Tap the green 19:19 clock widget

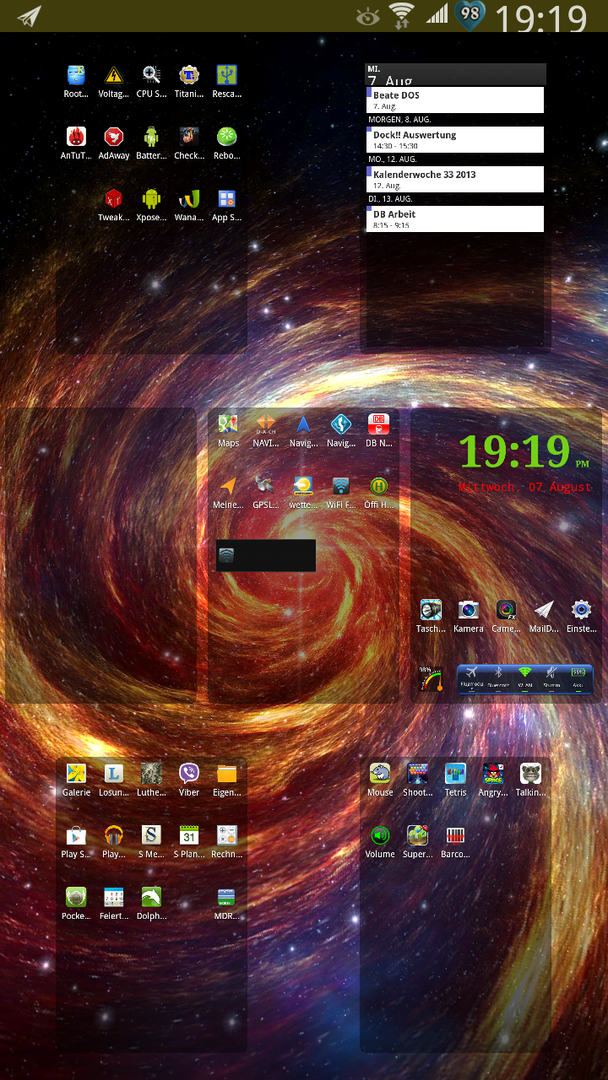click(x=515, y=452)
